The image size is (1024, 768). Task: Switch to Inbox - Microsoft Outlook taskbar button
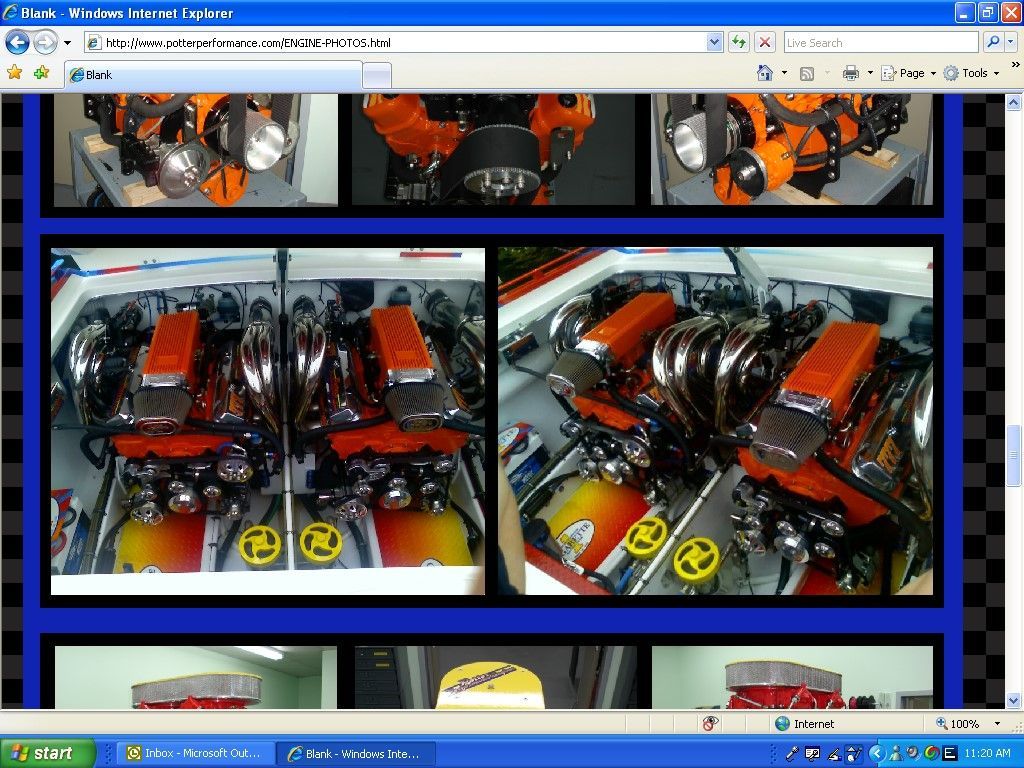(193, 753)
